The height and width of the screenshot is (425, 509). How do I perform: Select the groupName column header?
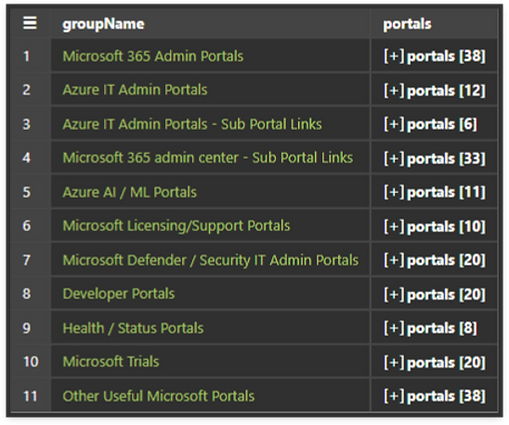[210, 24]
